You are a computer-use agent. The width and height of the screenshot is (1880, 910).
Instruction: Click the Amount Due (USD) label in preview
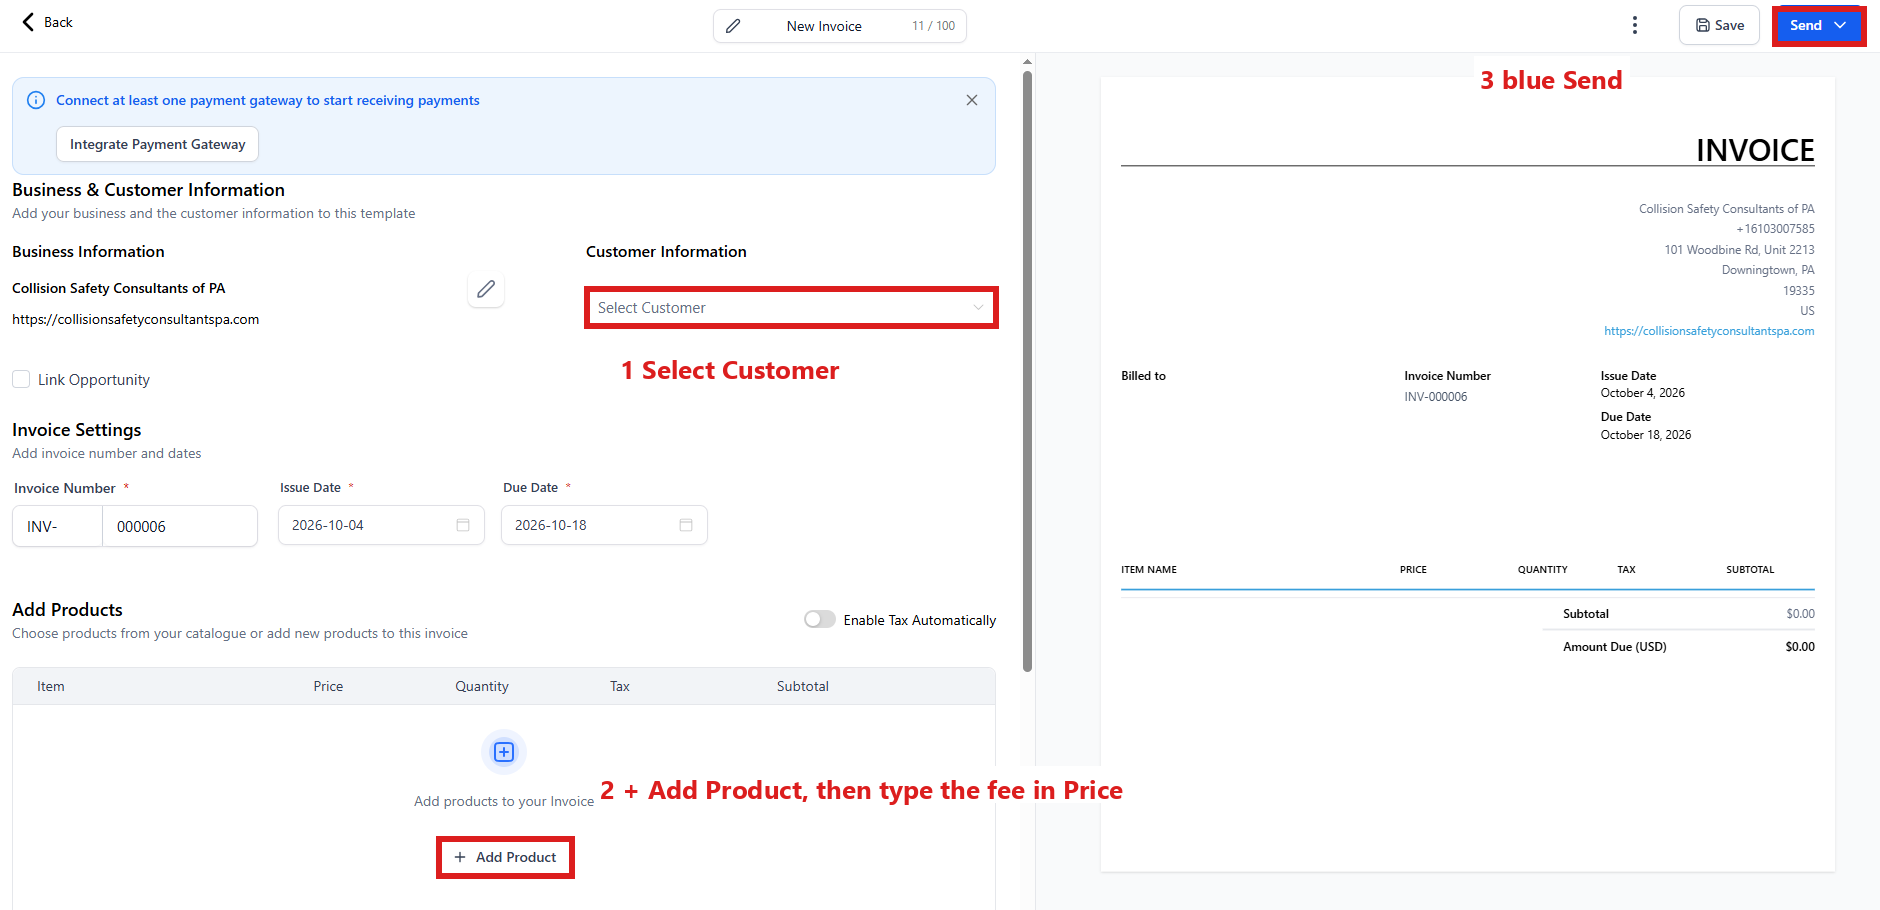tap(1615, 647)
